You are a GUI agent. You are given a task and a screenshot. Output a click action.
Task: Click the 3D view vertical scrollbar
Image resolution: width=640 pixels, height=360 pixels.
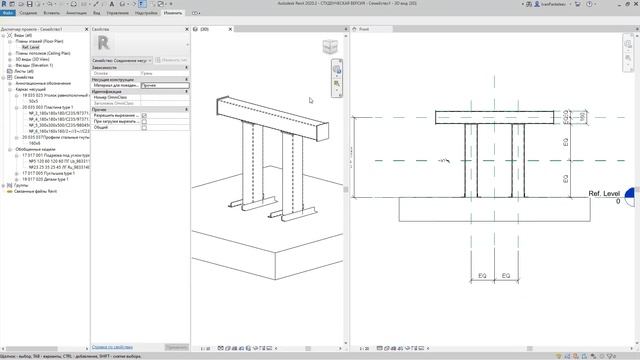[x=346, y=189]
